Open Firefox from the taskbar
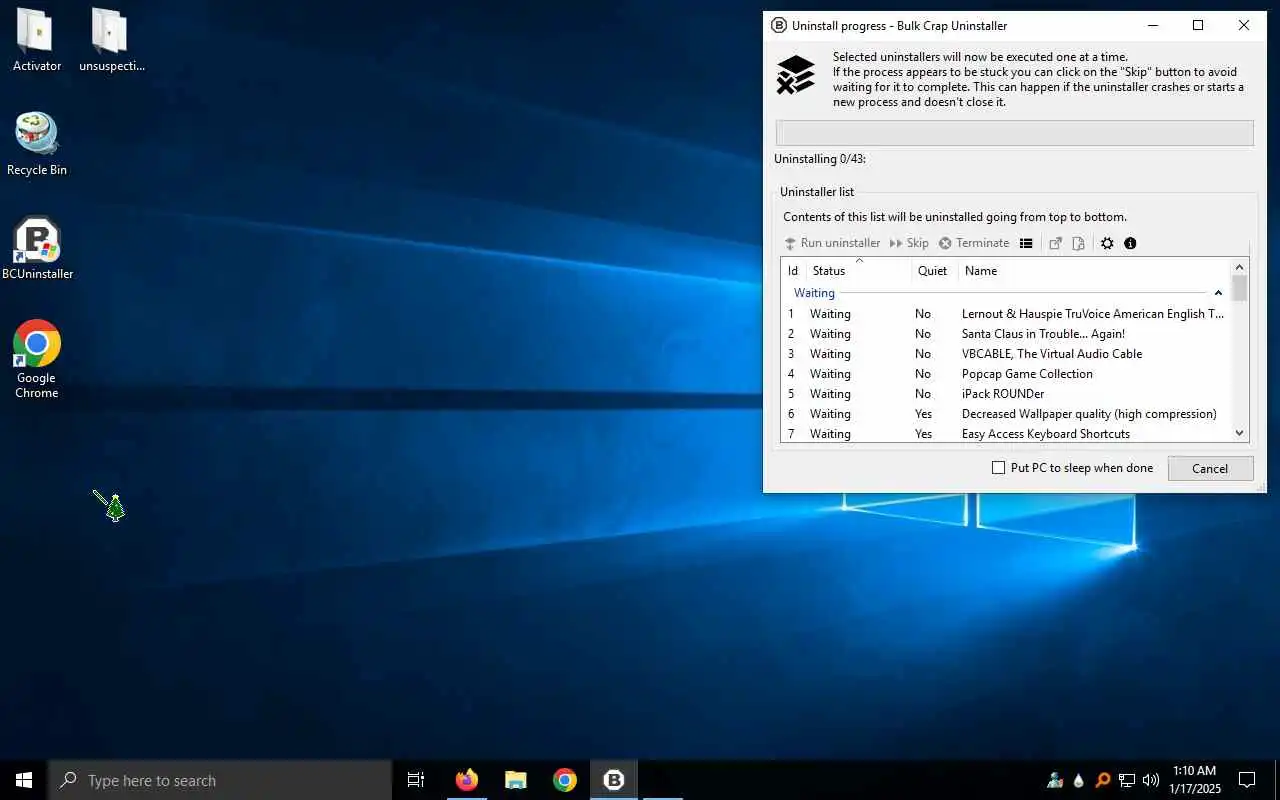Image resolution: width=1280 pixels, height=800 pixels. [x=466, y=780]
